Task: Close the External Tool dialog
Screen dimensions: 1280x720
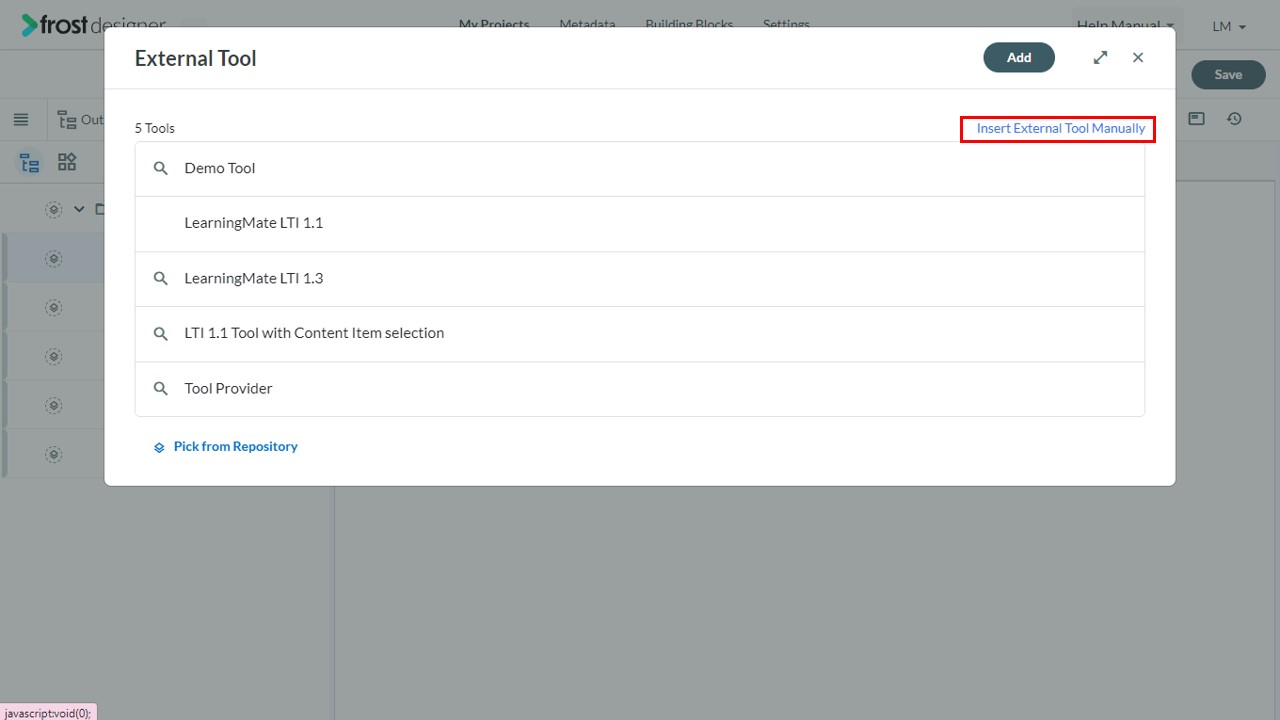Action: coord(1138,58)
